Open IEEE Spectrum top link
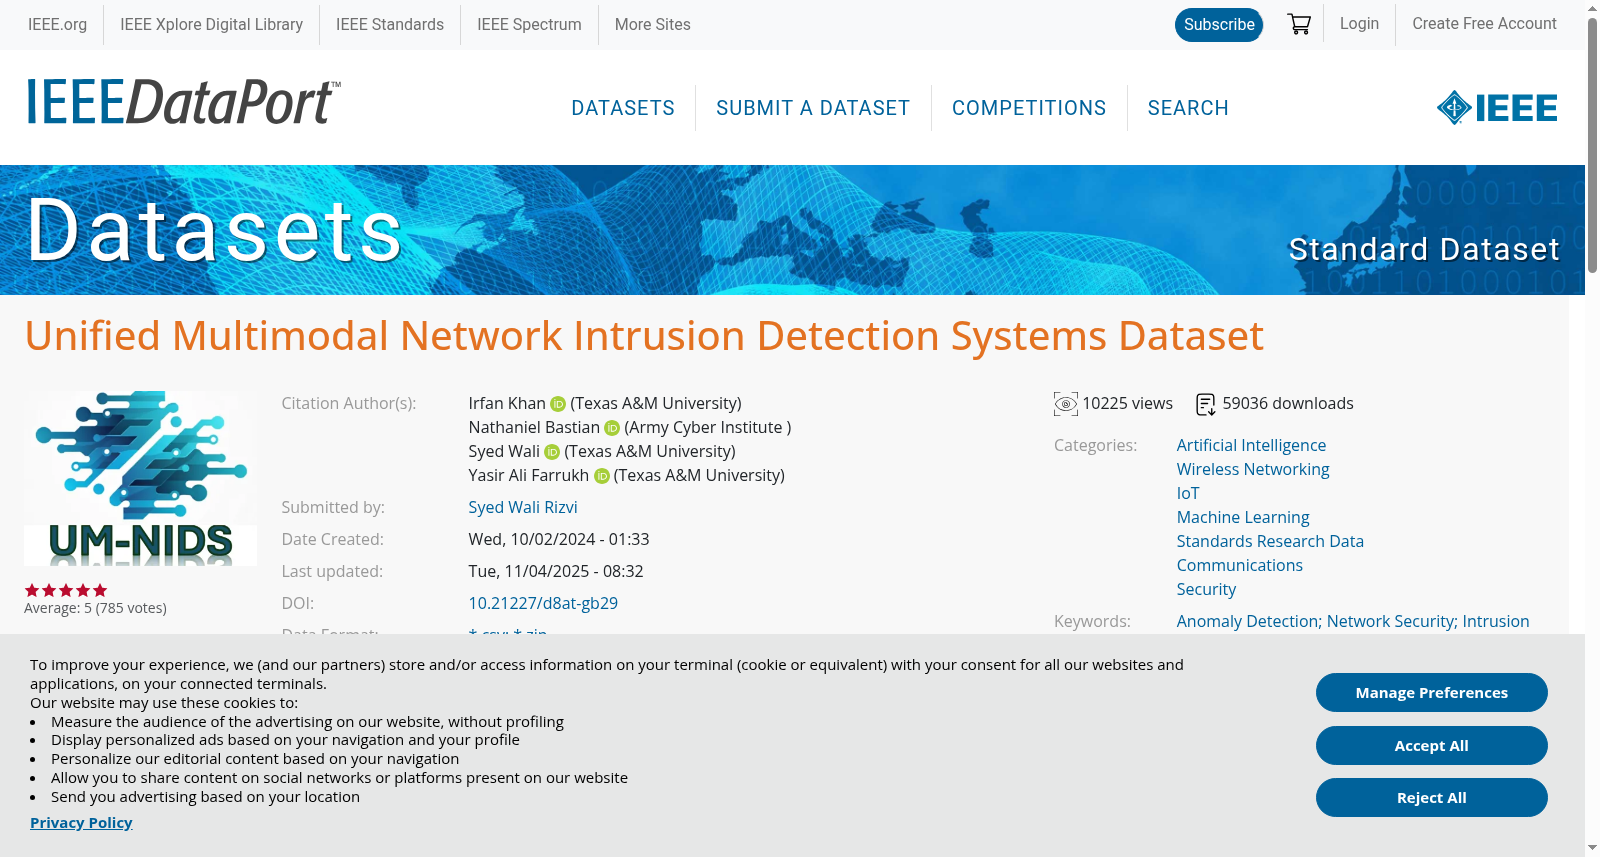This screenshot has width=1600, height=857. coord(529,24)
